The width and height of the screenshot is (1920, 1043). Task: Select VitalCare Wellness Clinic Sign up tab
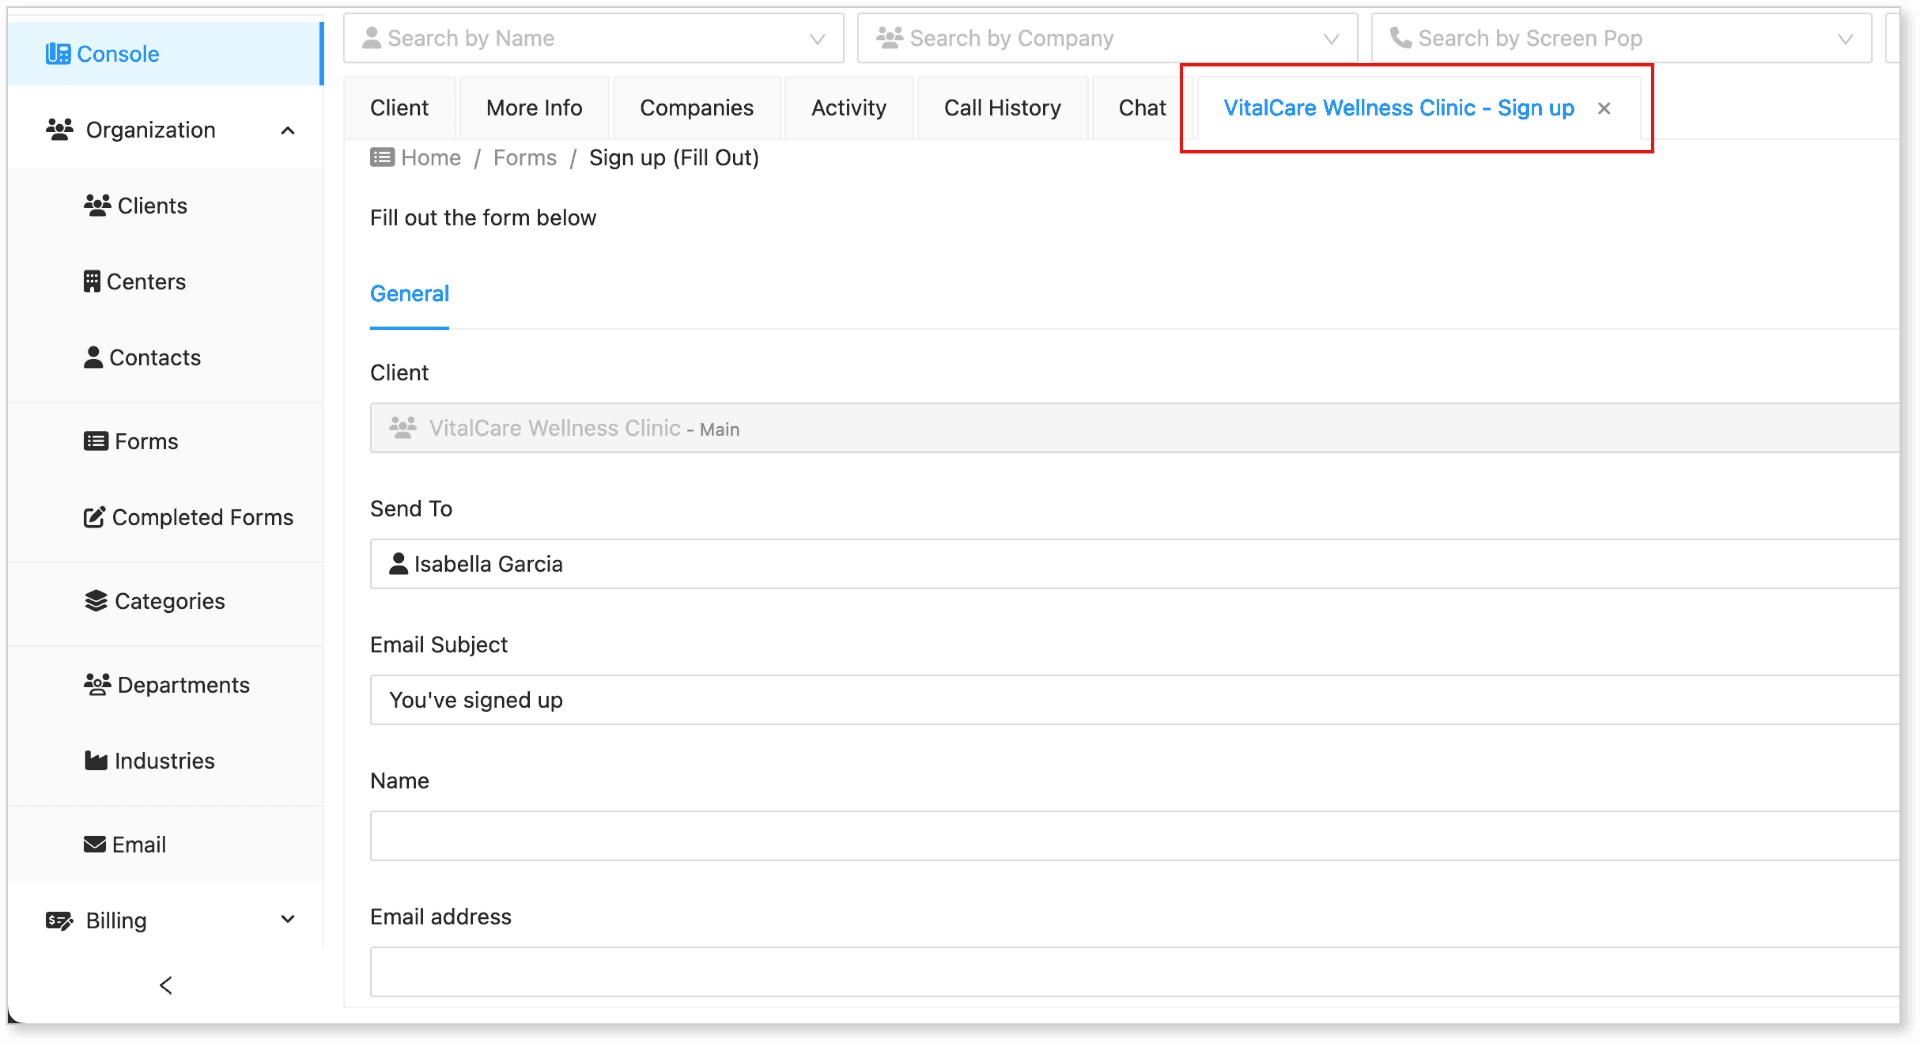tap(1399, 108)
